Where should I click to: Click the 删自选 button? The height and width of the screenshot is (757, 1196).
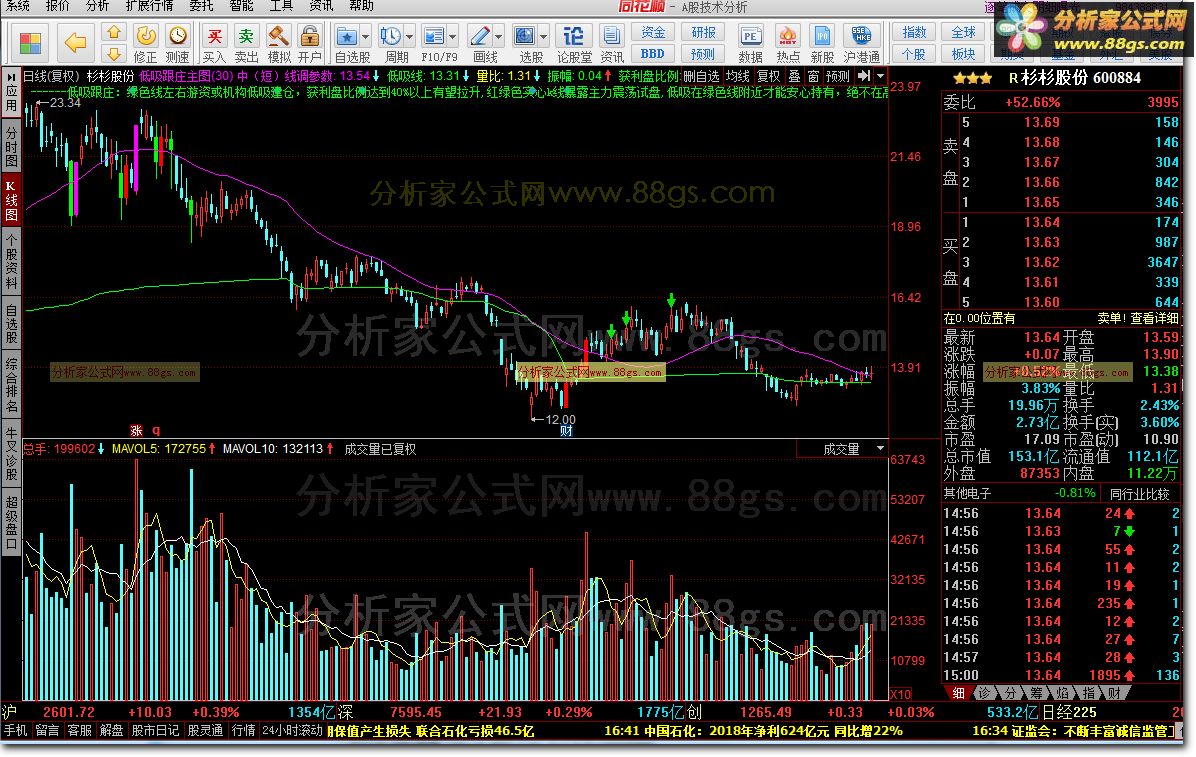pyautogui.click(x=702, y=76)
